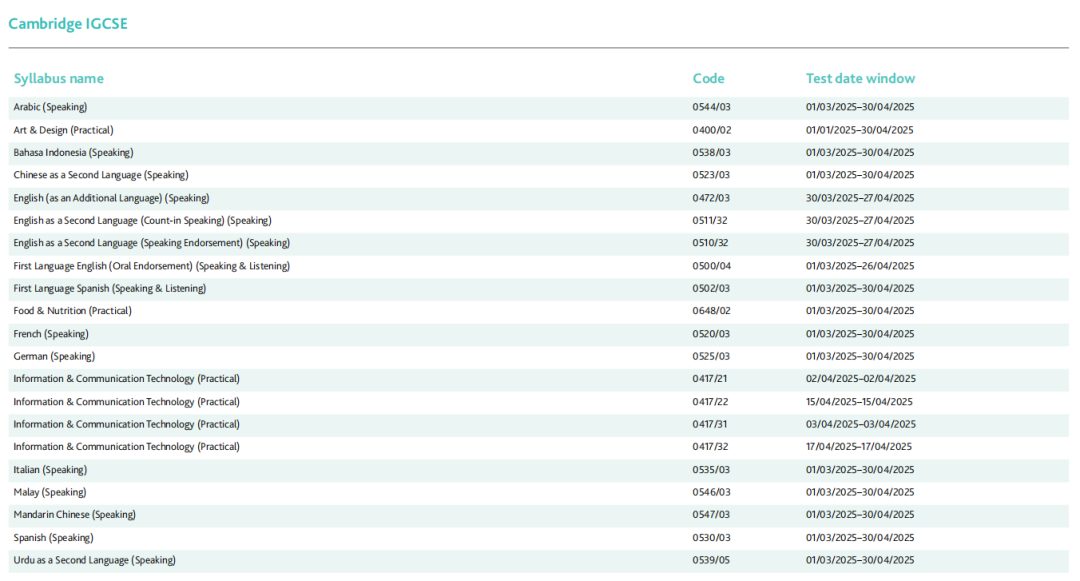Click Chinese as a Second Language (Speaking)
This screenshot has width=1080, height=581.
point(101,175)
